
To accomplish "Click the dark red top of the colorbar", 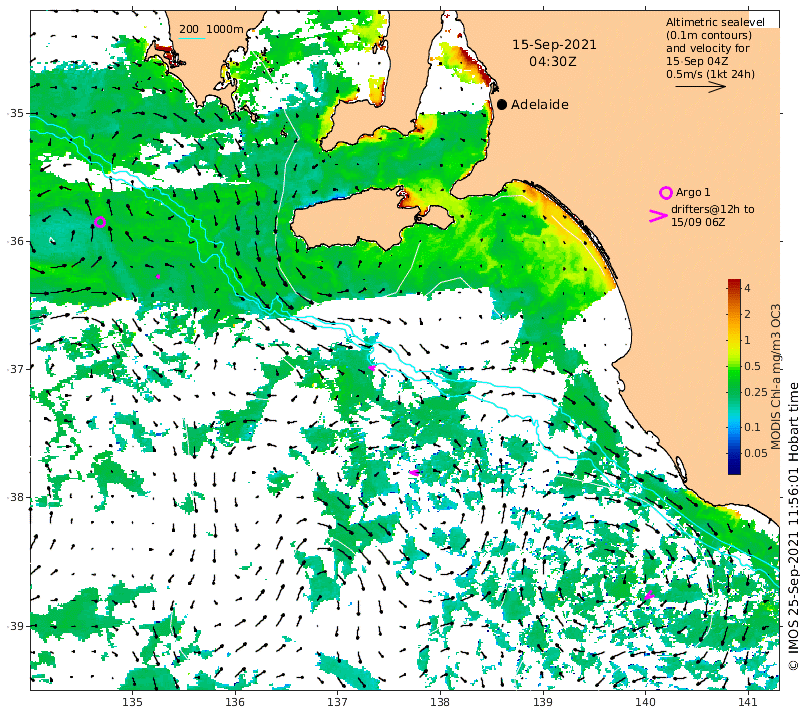I will point(734,283).
